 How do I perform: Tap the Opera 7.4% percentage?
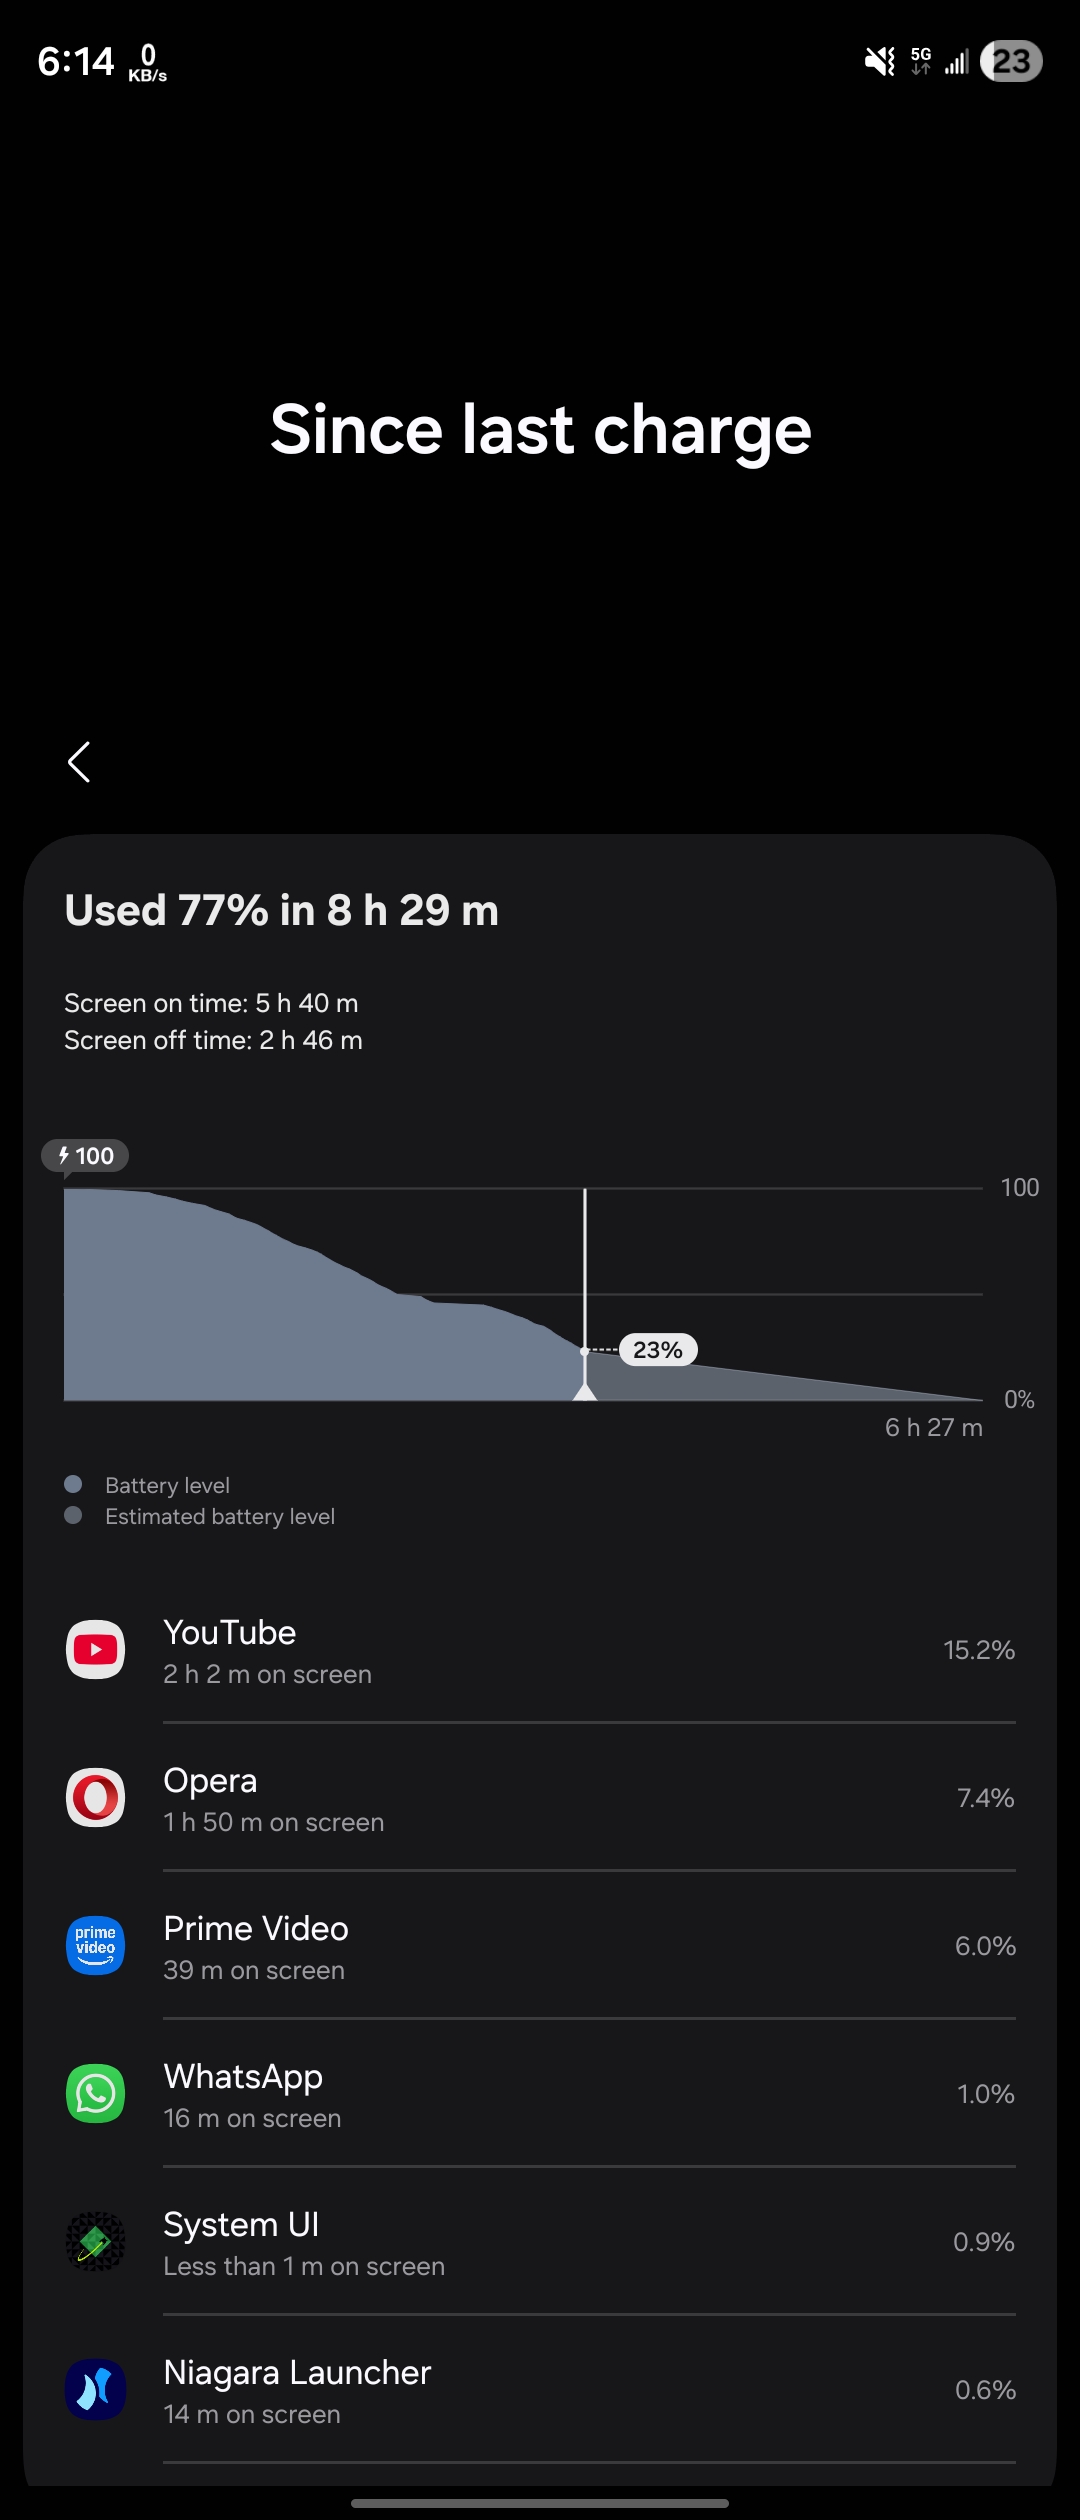tap(986, 1798)
